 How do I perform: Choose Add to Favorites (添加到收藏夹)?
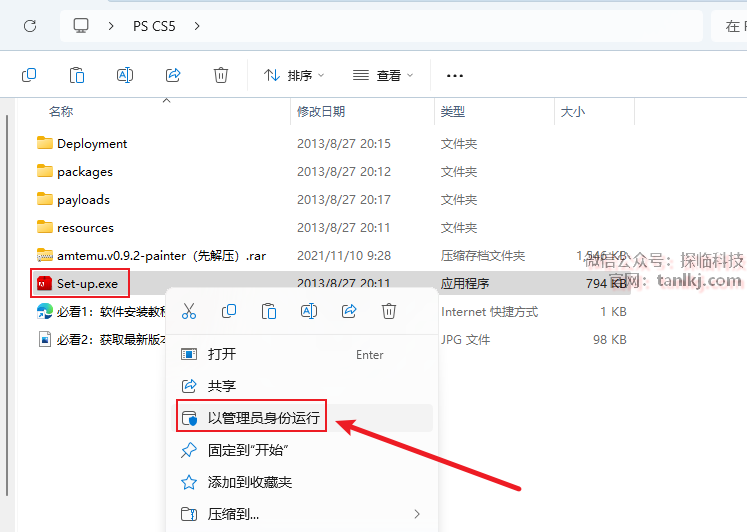coord(302,482)
